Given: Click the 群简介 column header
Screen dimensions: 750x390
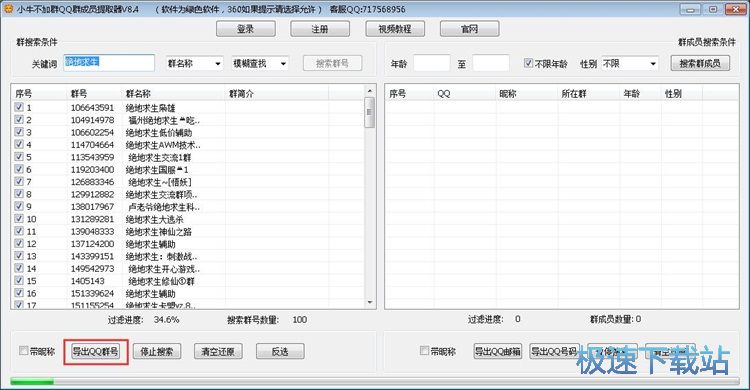Looking at the screenshot, I should tap(277, 93).
